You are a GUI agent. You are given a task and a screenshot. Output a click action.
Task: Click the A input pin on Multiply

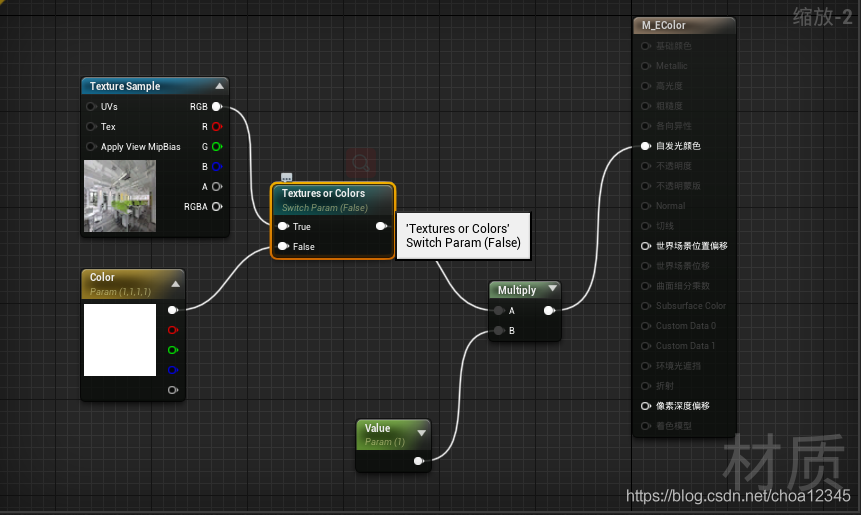pyautogui.click(x=499, y=311)
